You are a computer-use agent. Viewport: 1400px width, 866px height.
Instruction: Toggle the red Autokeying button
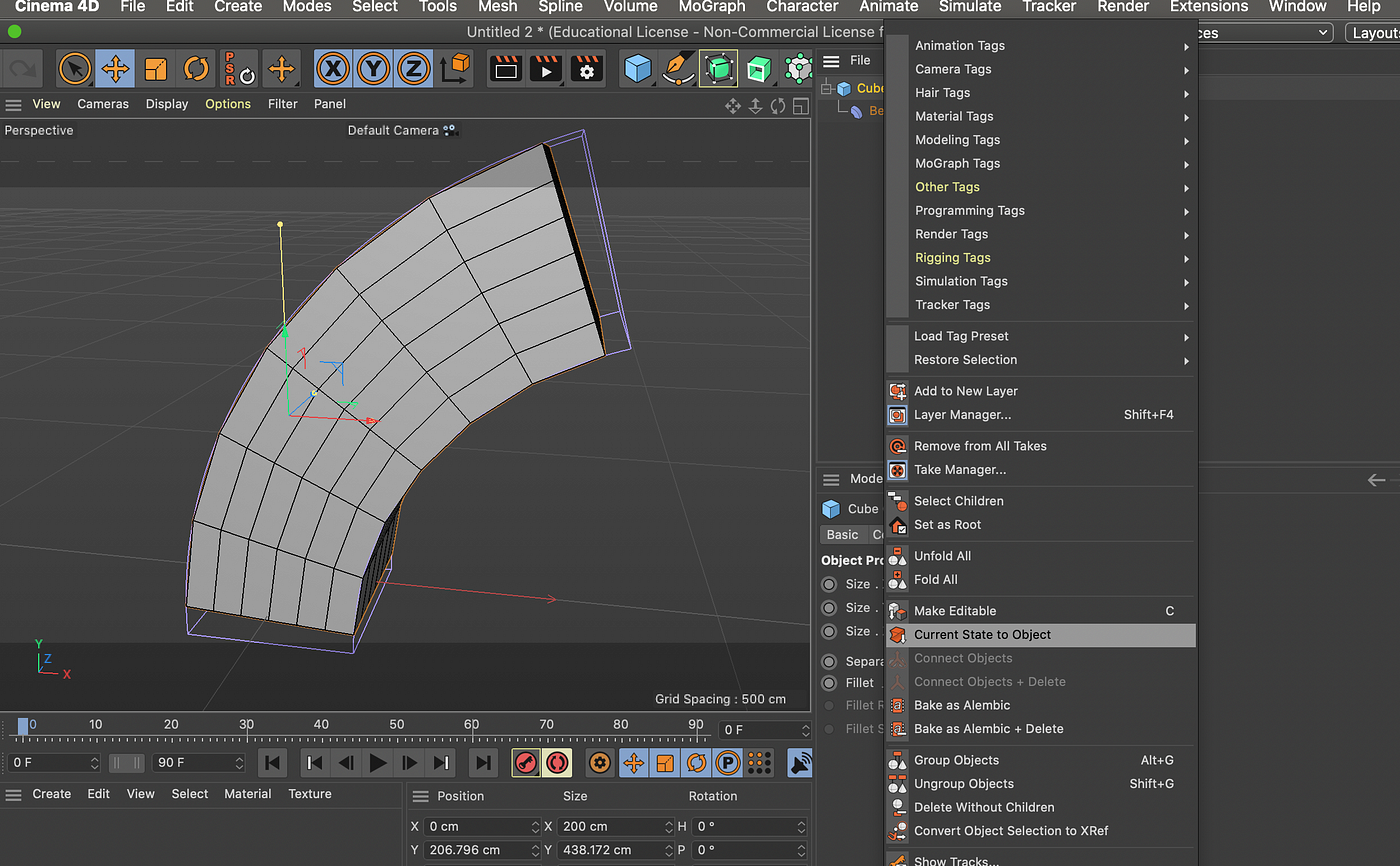coord(557,763)
